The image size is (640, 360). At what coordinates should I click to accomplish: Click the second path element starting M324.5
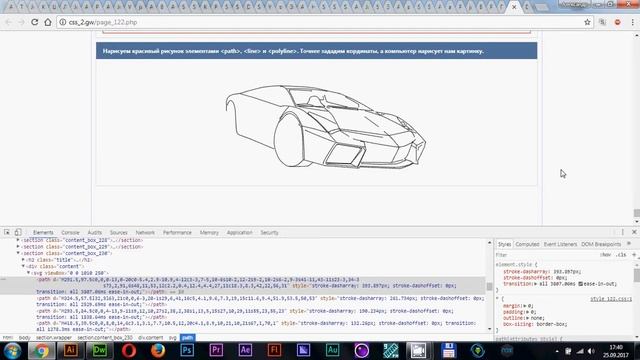[x=260, y=301]
